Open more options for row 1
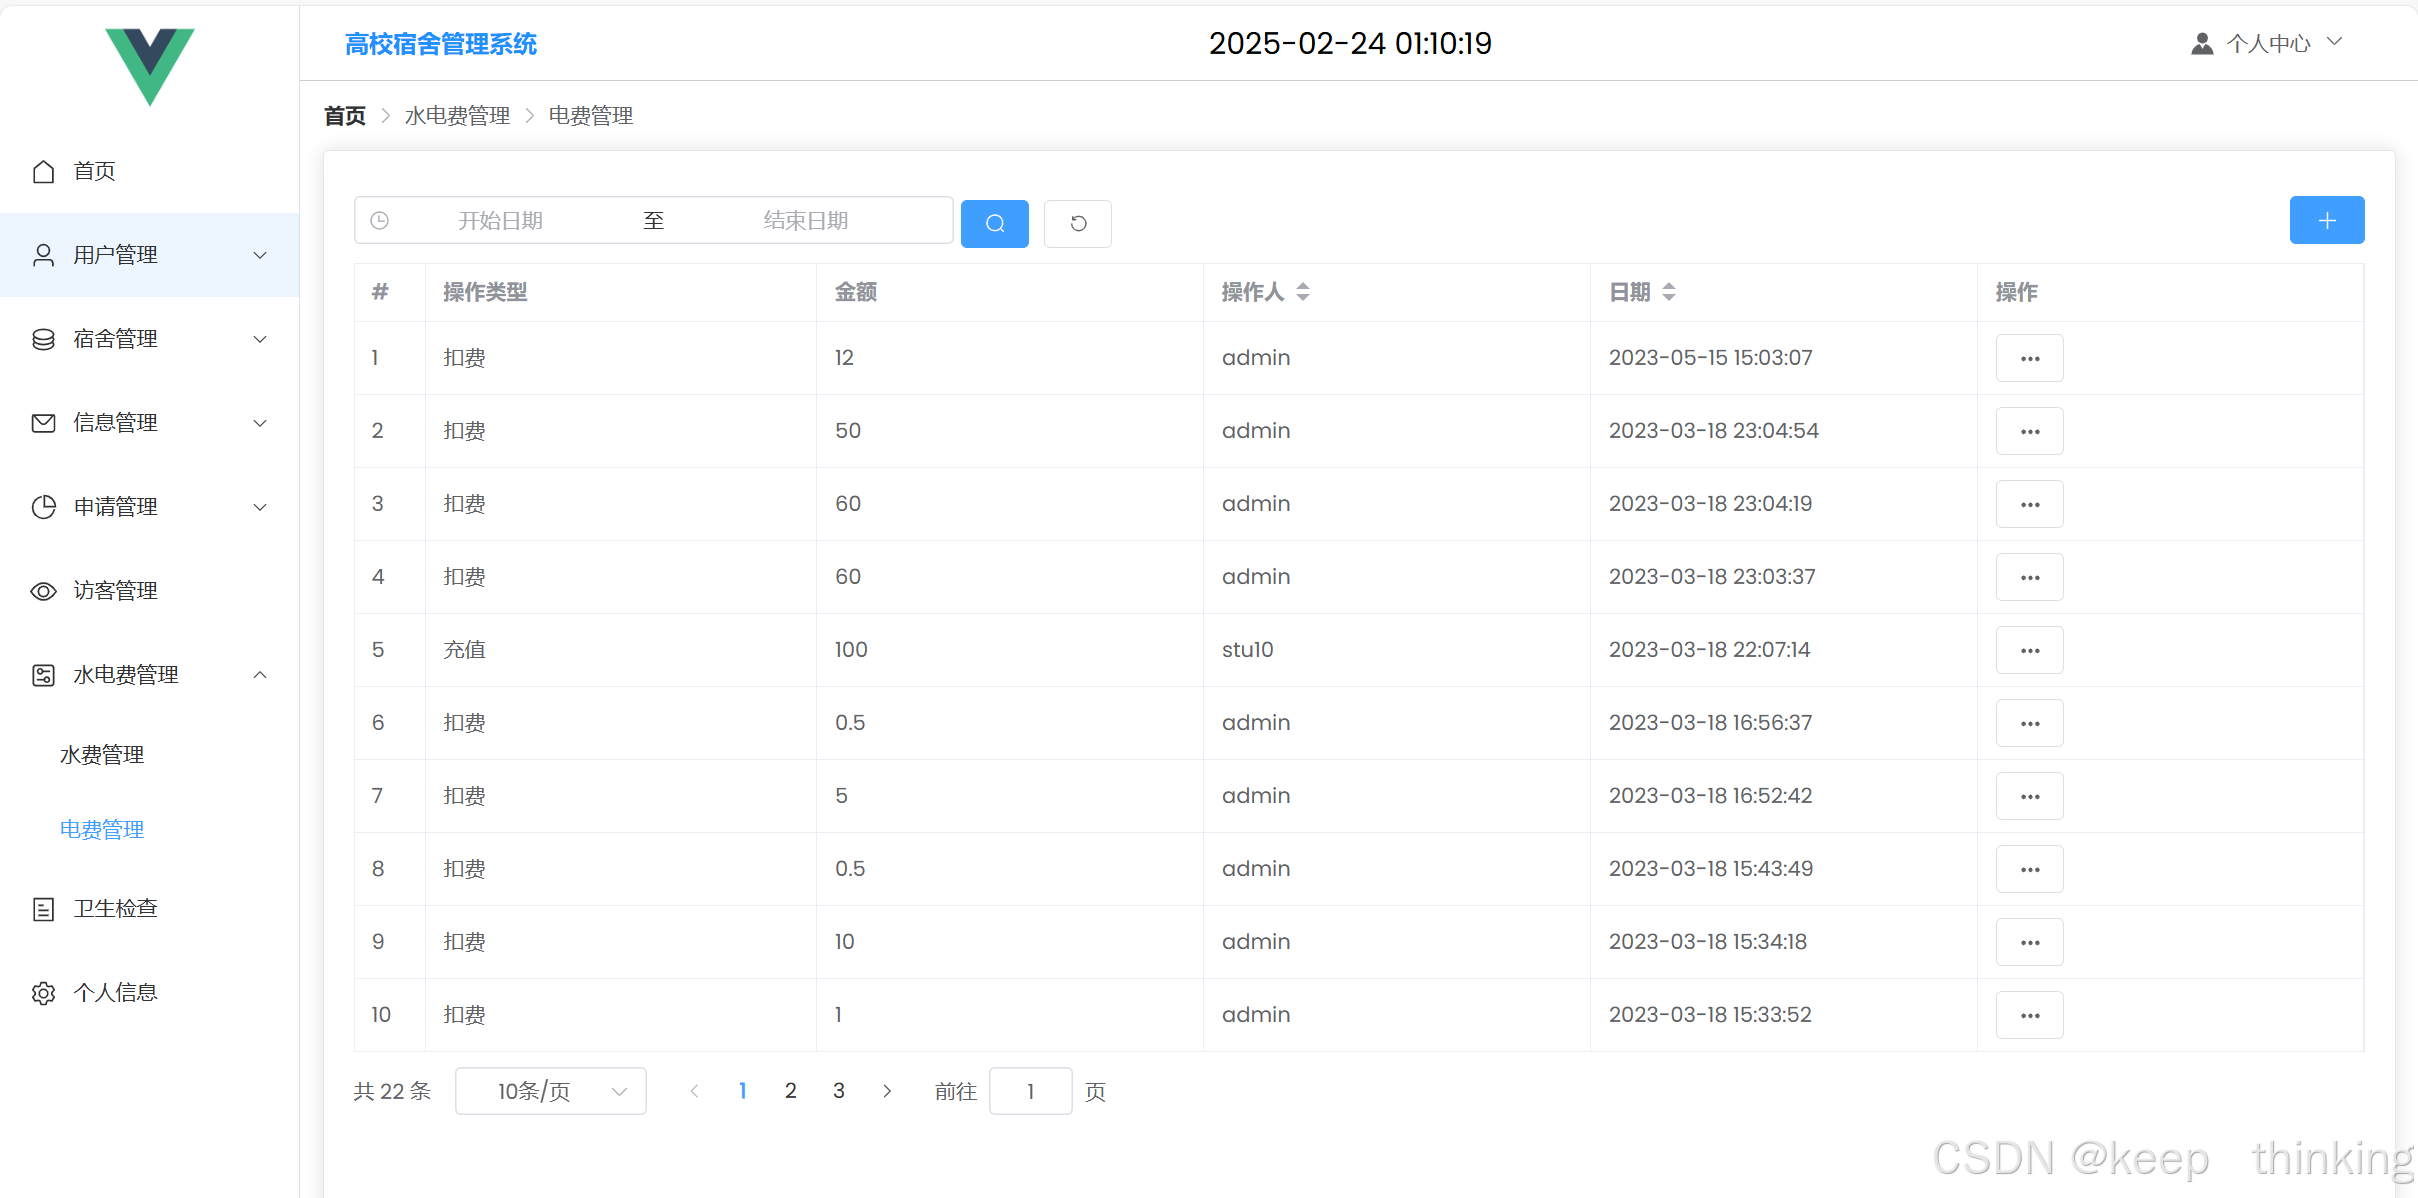Screen dimensions: 2418x1198 pos(2029,358)
